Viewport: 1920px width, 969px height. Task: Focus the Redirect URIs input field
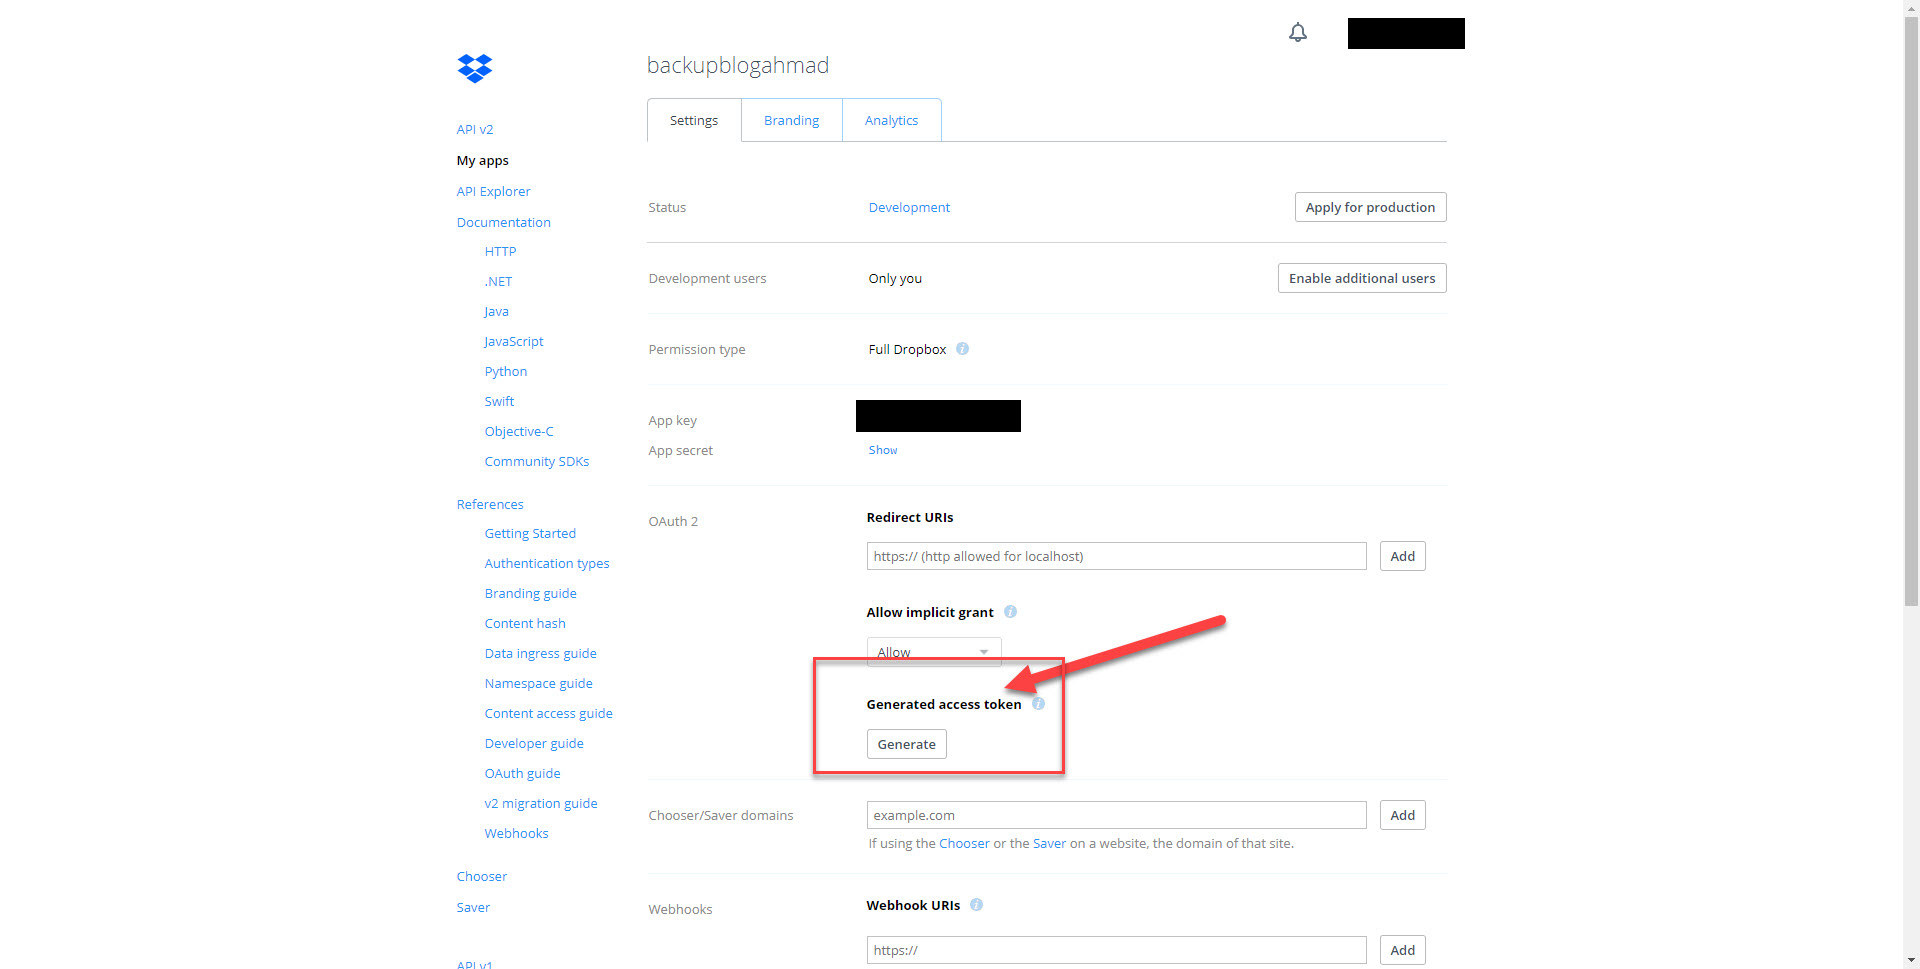point(1115,556)
